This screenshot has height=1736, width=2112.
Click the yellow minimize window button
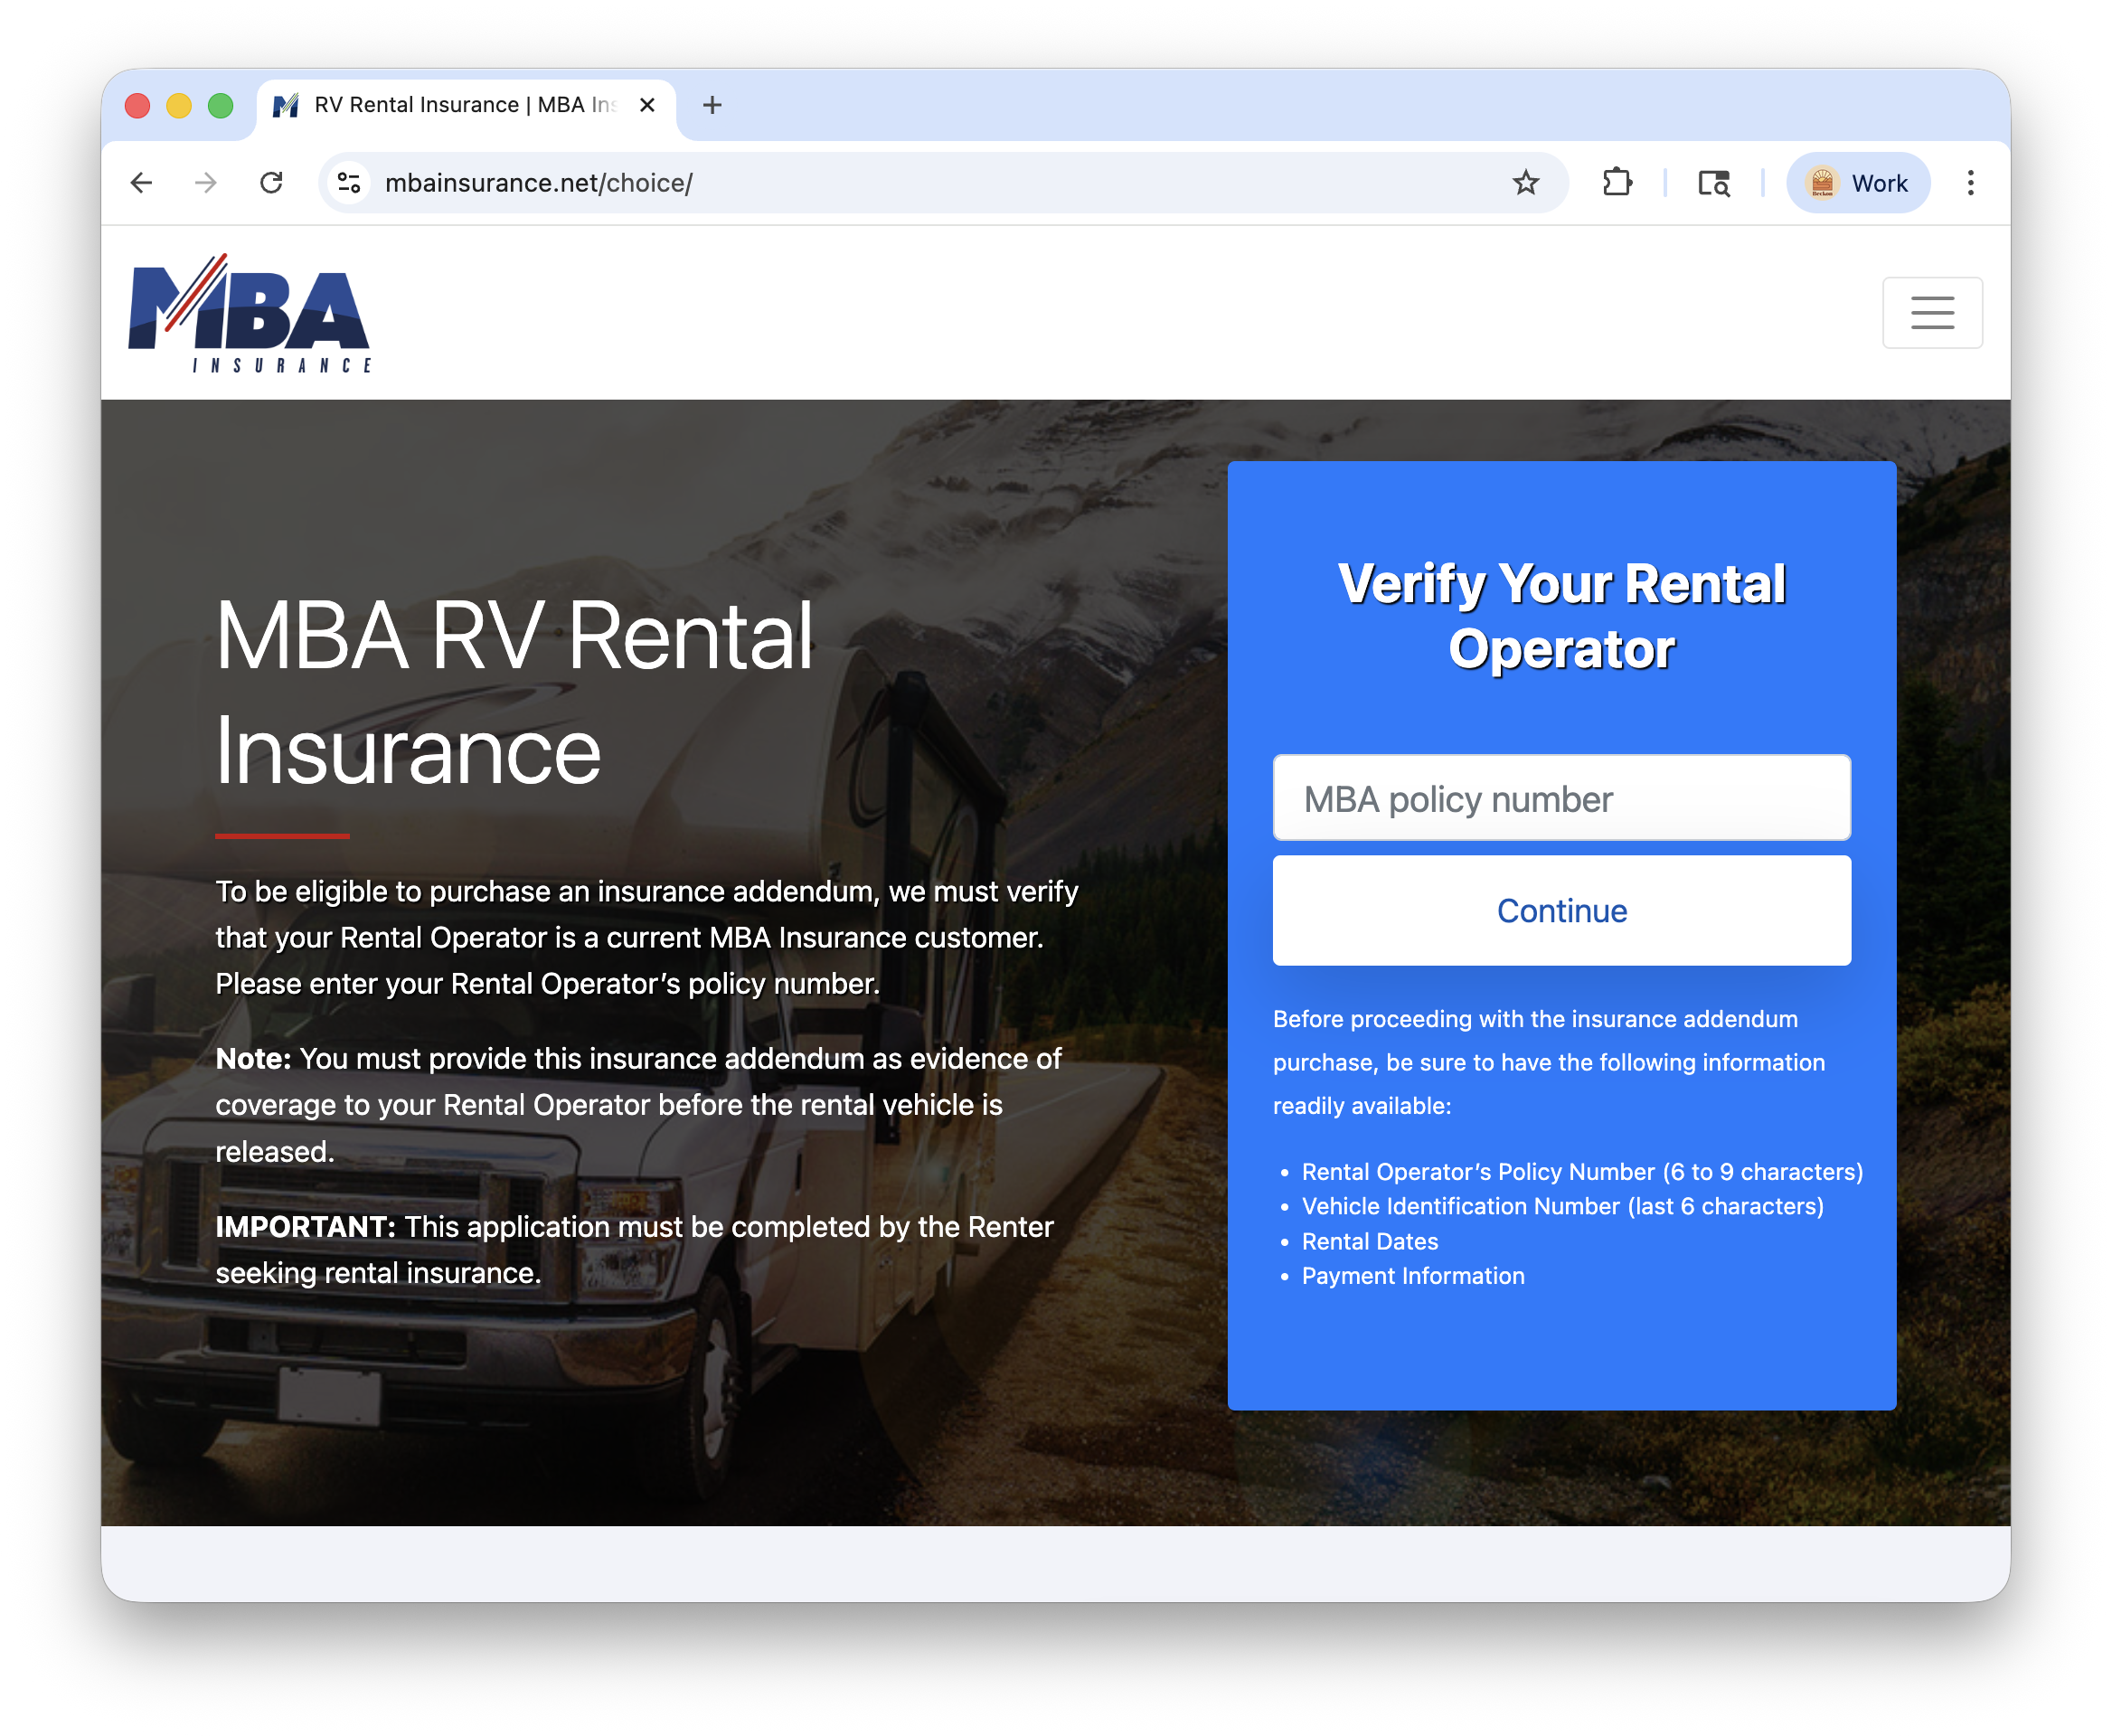[x=179, y=105]
